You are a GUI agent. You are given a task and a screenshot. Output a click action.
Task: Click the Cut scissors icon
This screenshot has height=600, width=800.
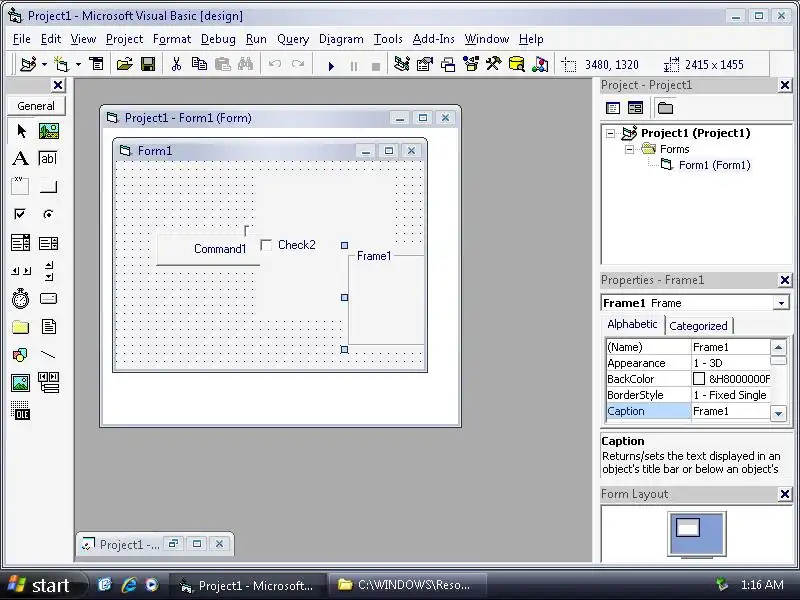(x=177, y=64)
